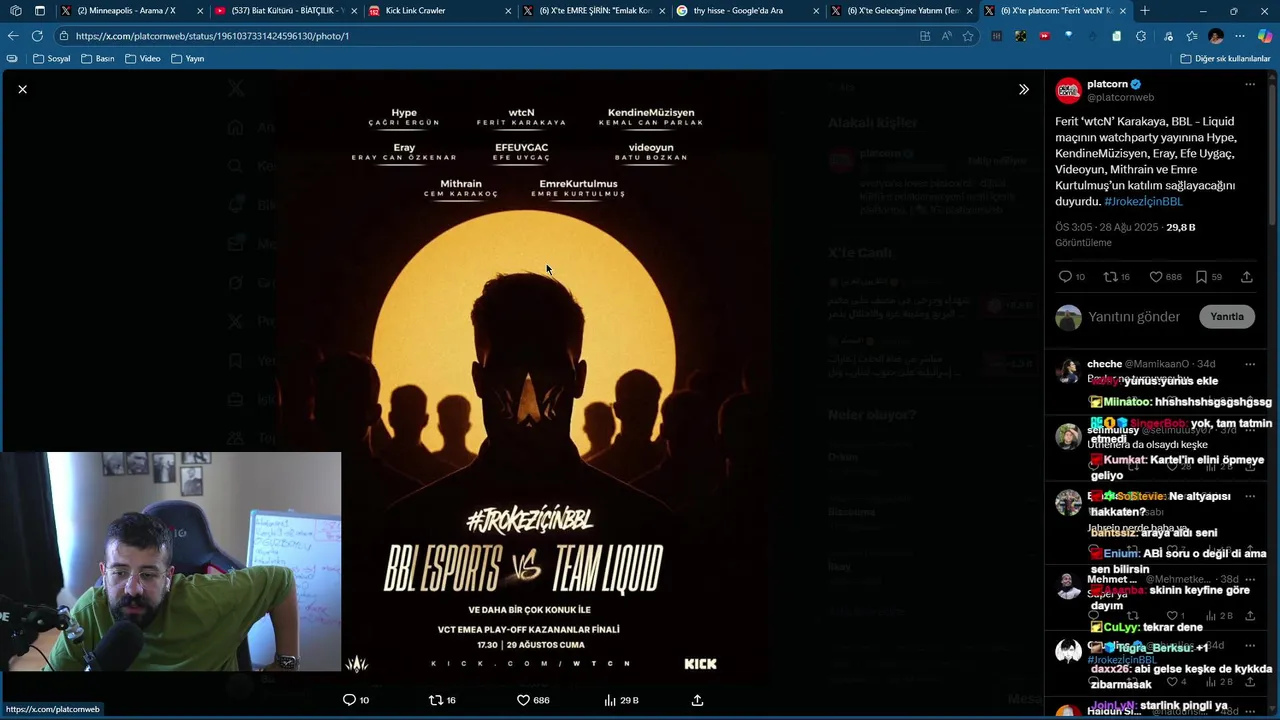Image resolution: width=1280 pixels, height=720 pixels.
Task: Reply icon under the tweet in side panel
Action: pyautogui.click(x=1065, y=277)
